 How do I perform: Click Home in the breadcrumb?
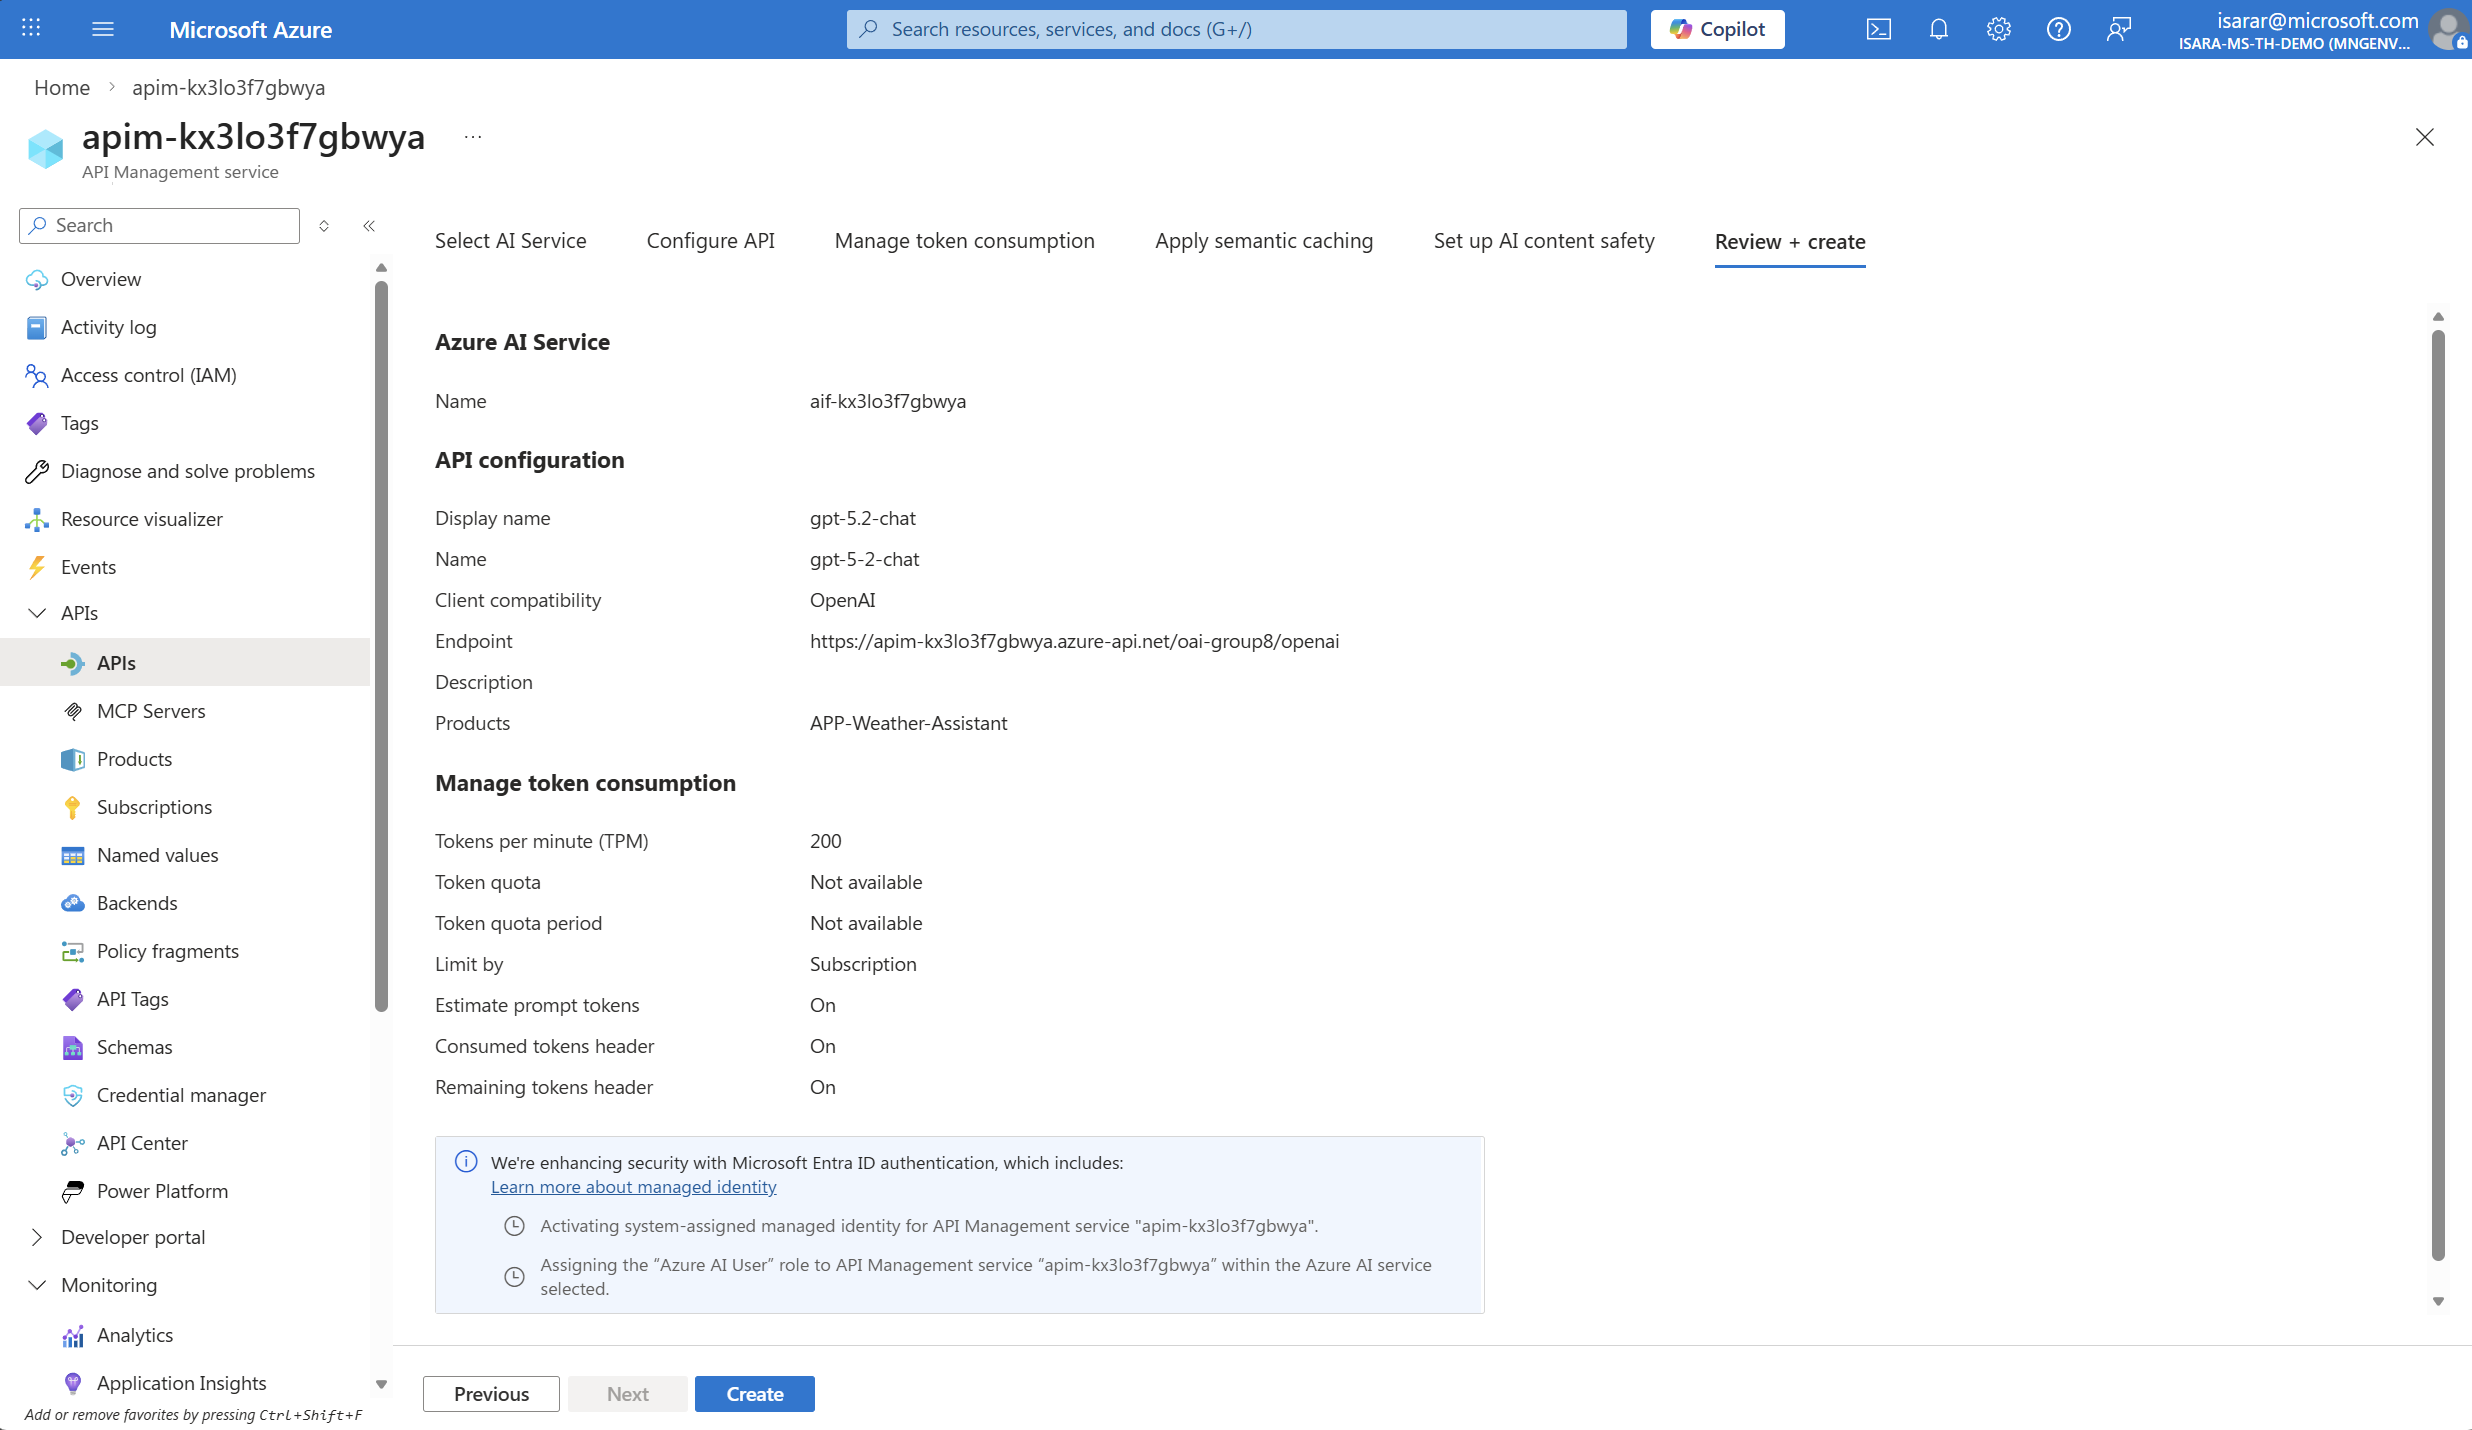point(62,87)
